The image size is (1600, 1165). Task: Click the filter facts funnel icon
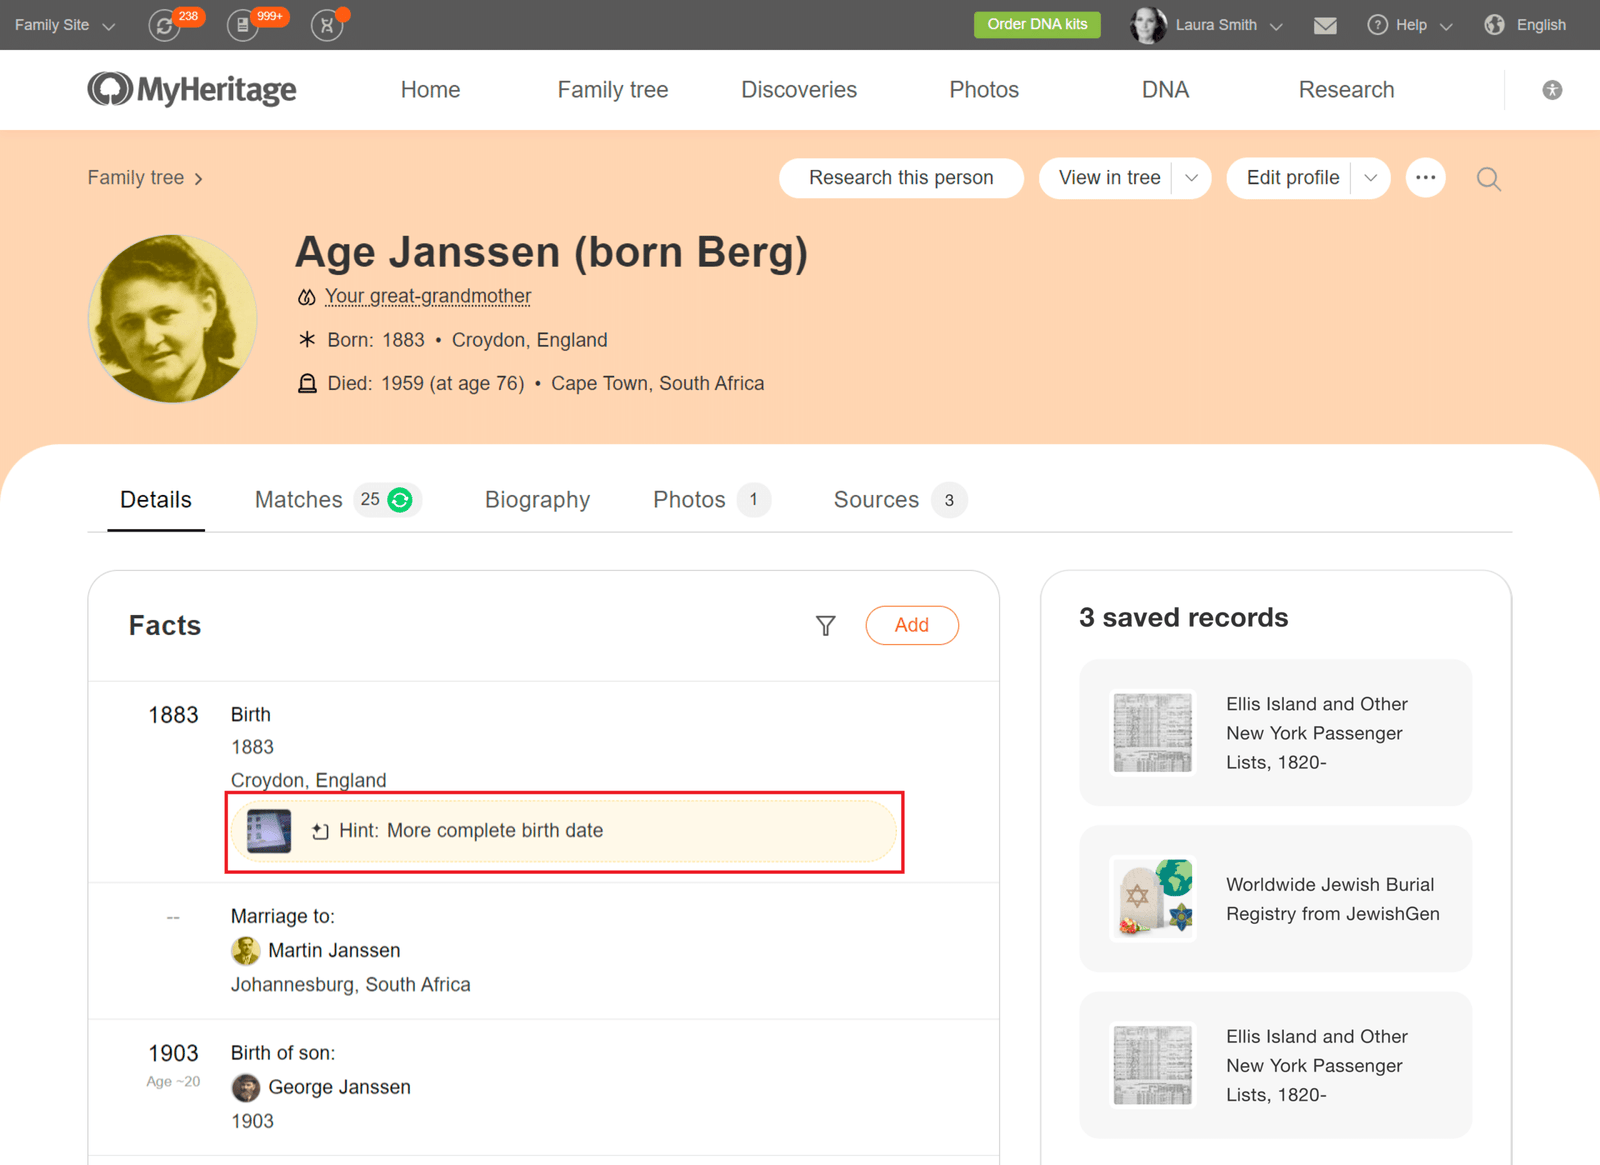[825, 626]
